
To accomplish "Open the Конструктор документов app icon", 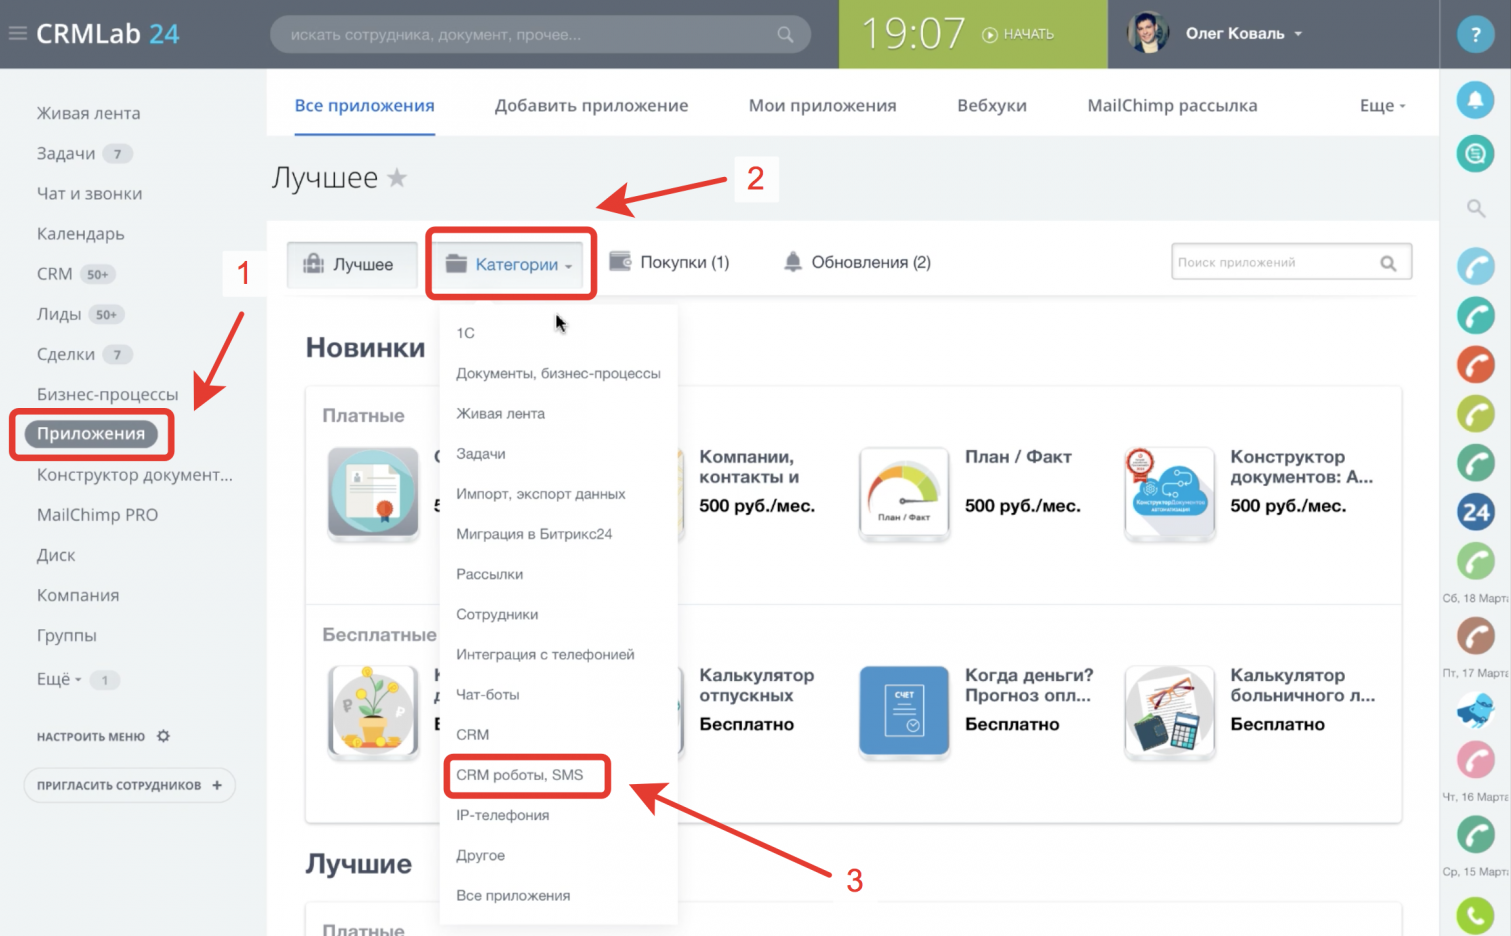I will click(1169, 494).
